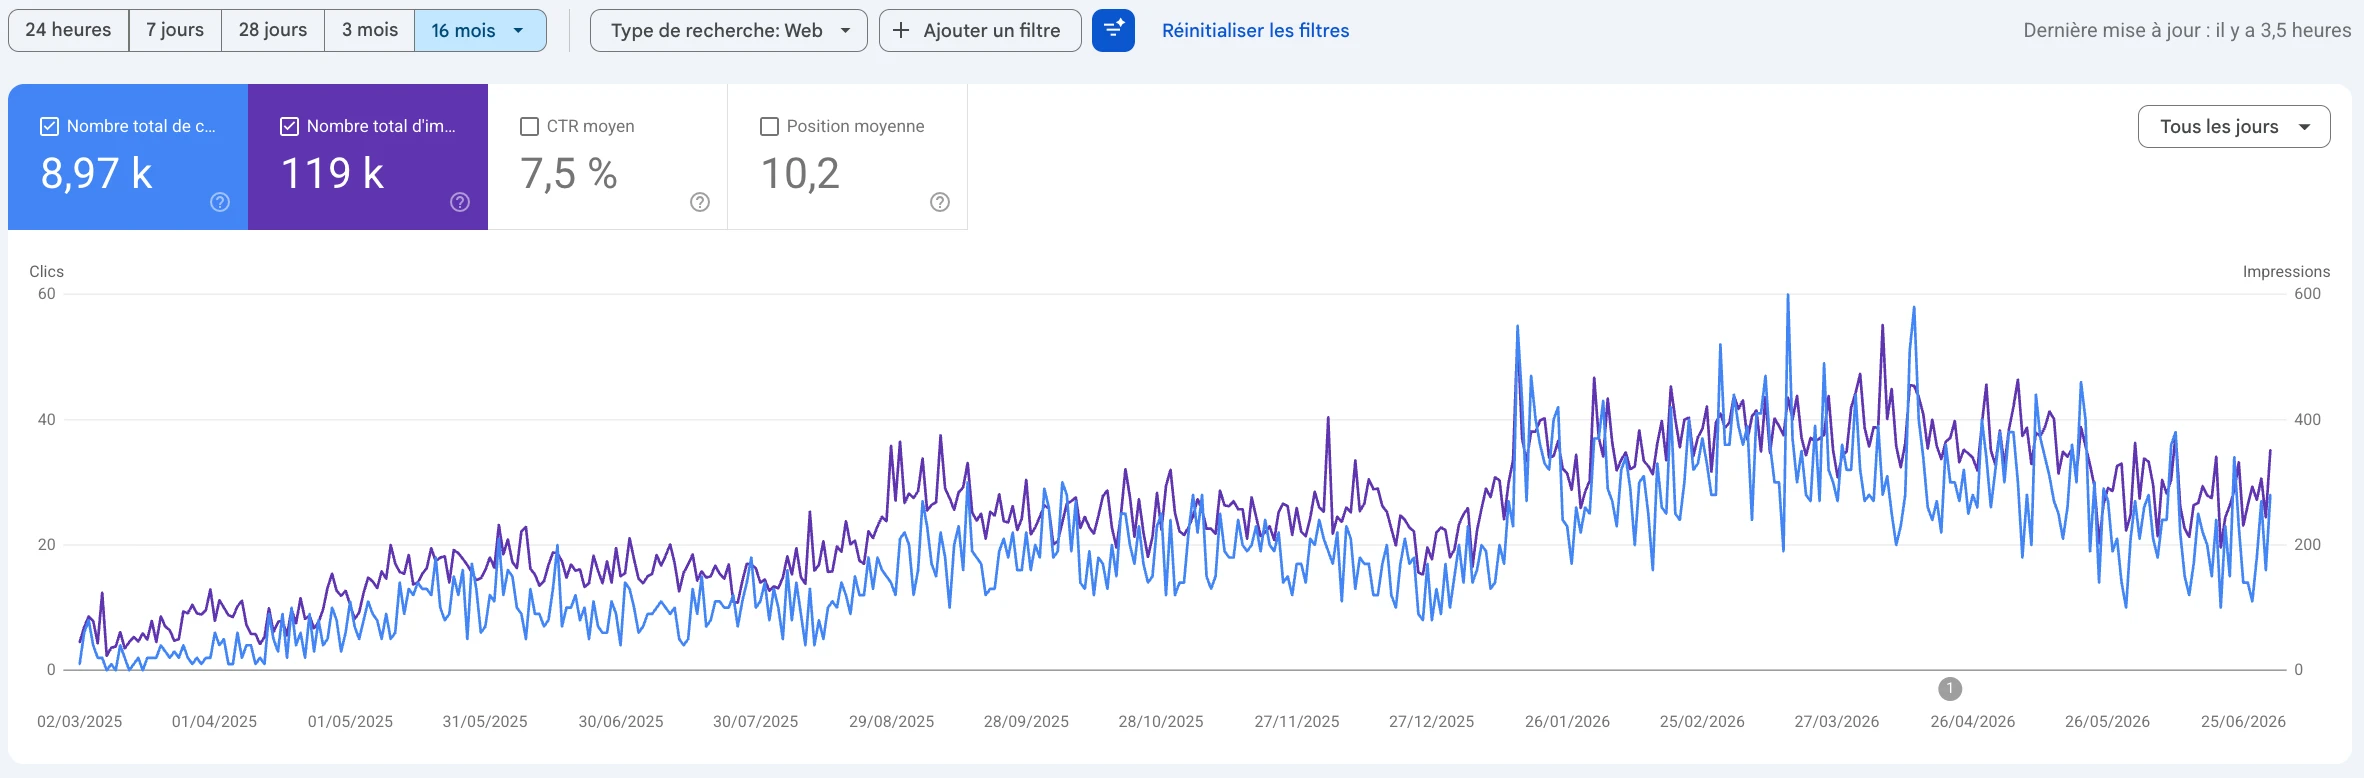The width and height of the screenshot is (2364, 778).
Task: Click the 27/11/2025 axis date label
Action: coord(1297,721)
